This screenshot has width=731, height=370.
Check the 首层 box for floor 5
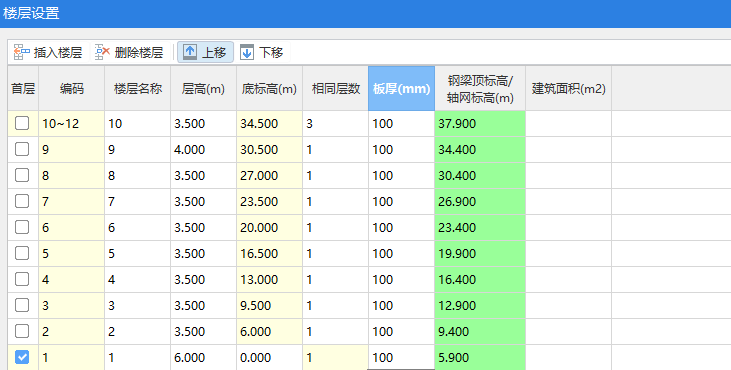pyautogui.click(x=22, y=254)
